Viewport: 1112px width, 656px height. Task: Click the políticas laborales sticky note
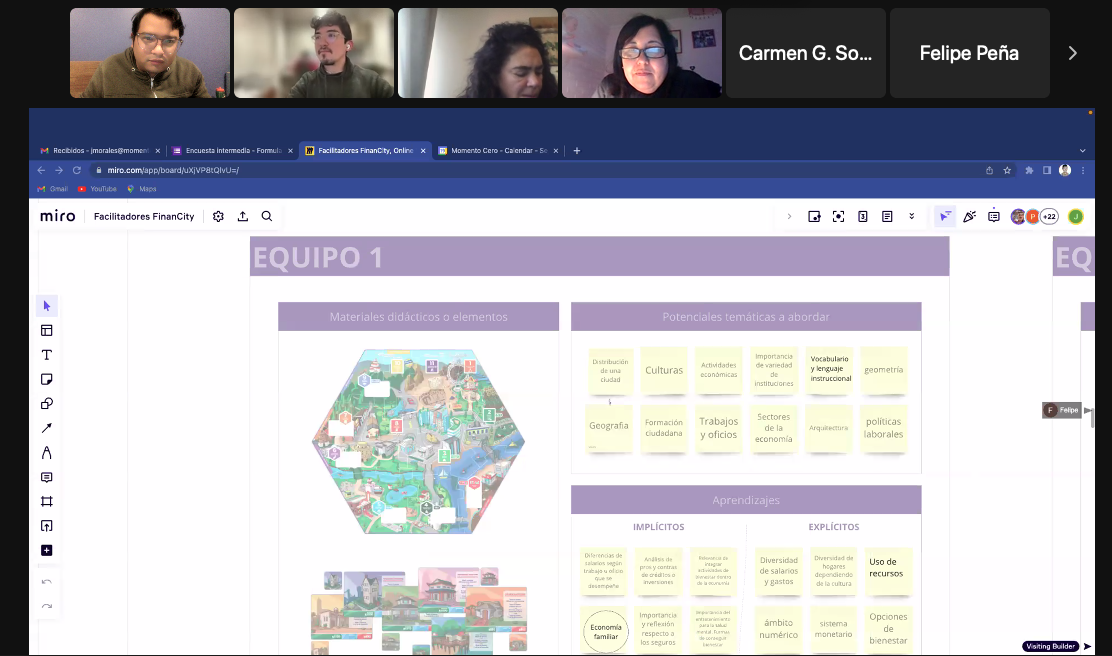(x=884, y=428)
